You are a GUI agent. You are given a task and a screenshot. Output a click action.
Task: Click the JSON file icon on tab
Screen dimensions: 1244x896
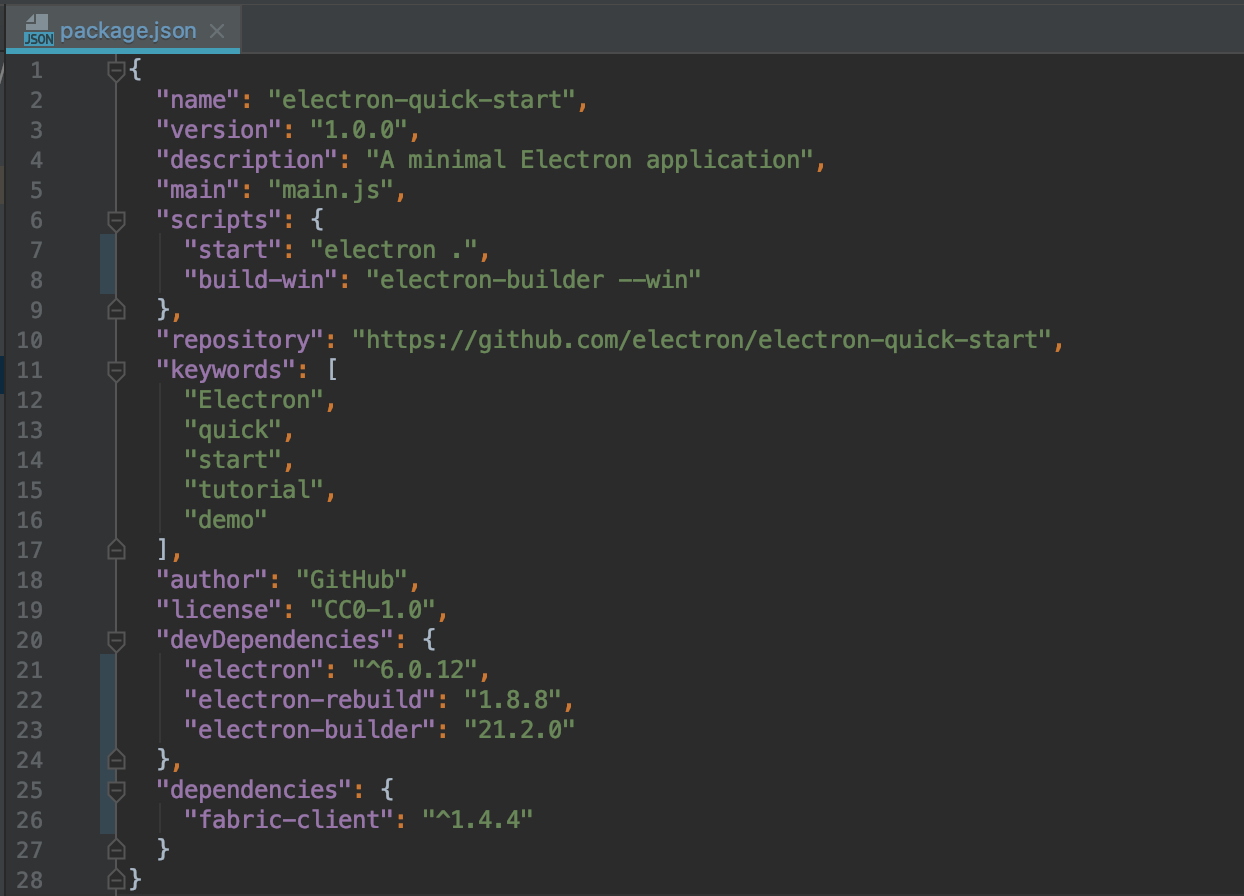click(38, 31)
